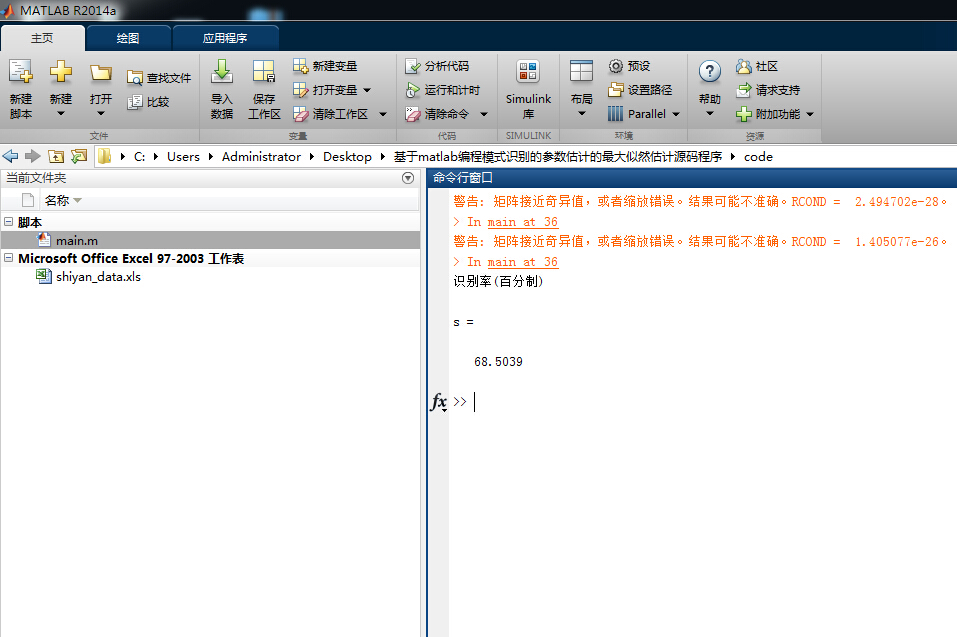Click the code folder in the address path
The height and width of the screenshot is (637, 957).
758,157
